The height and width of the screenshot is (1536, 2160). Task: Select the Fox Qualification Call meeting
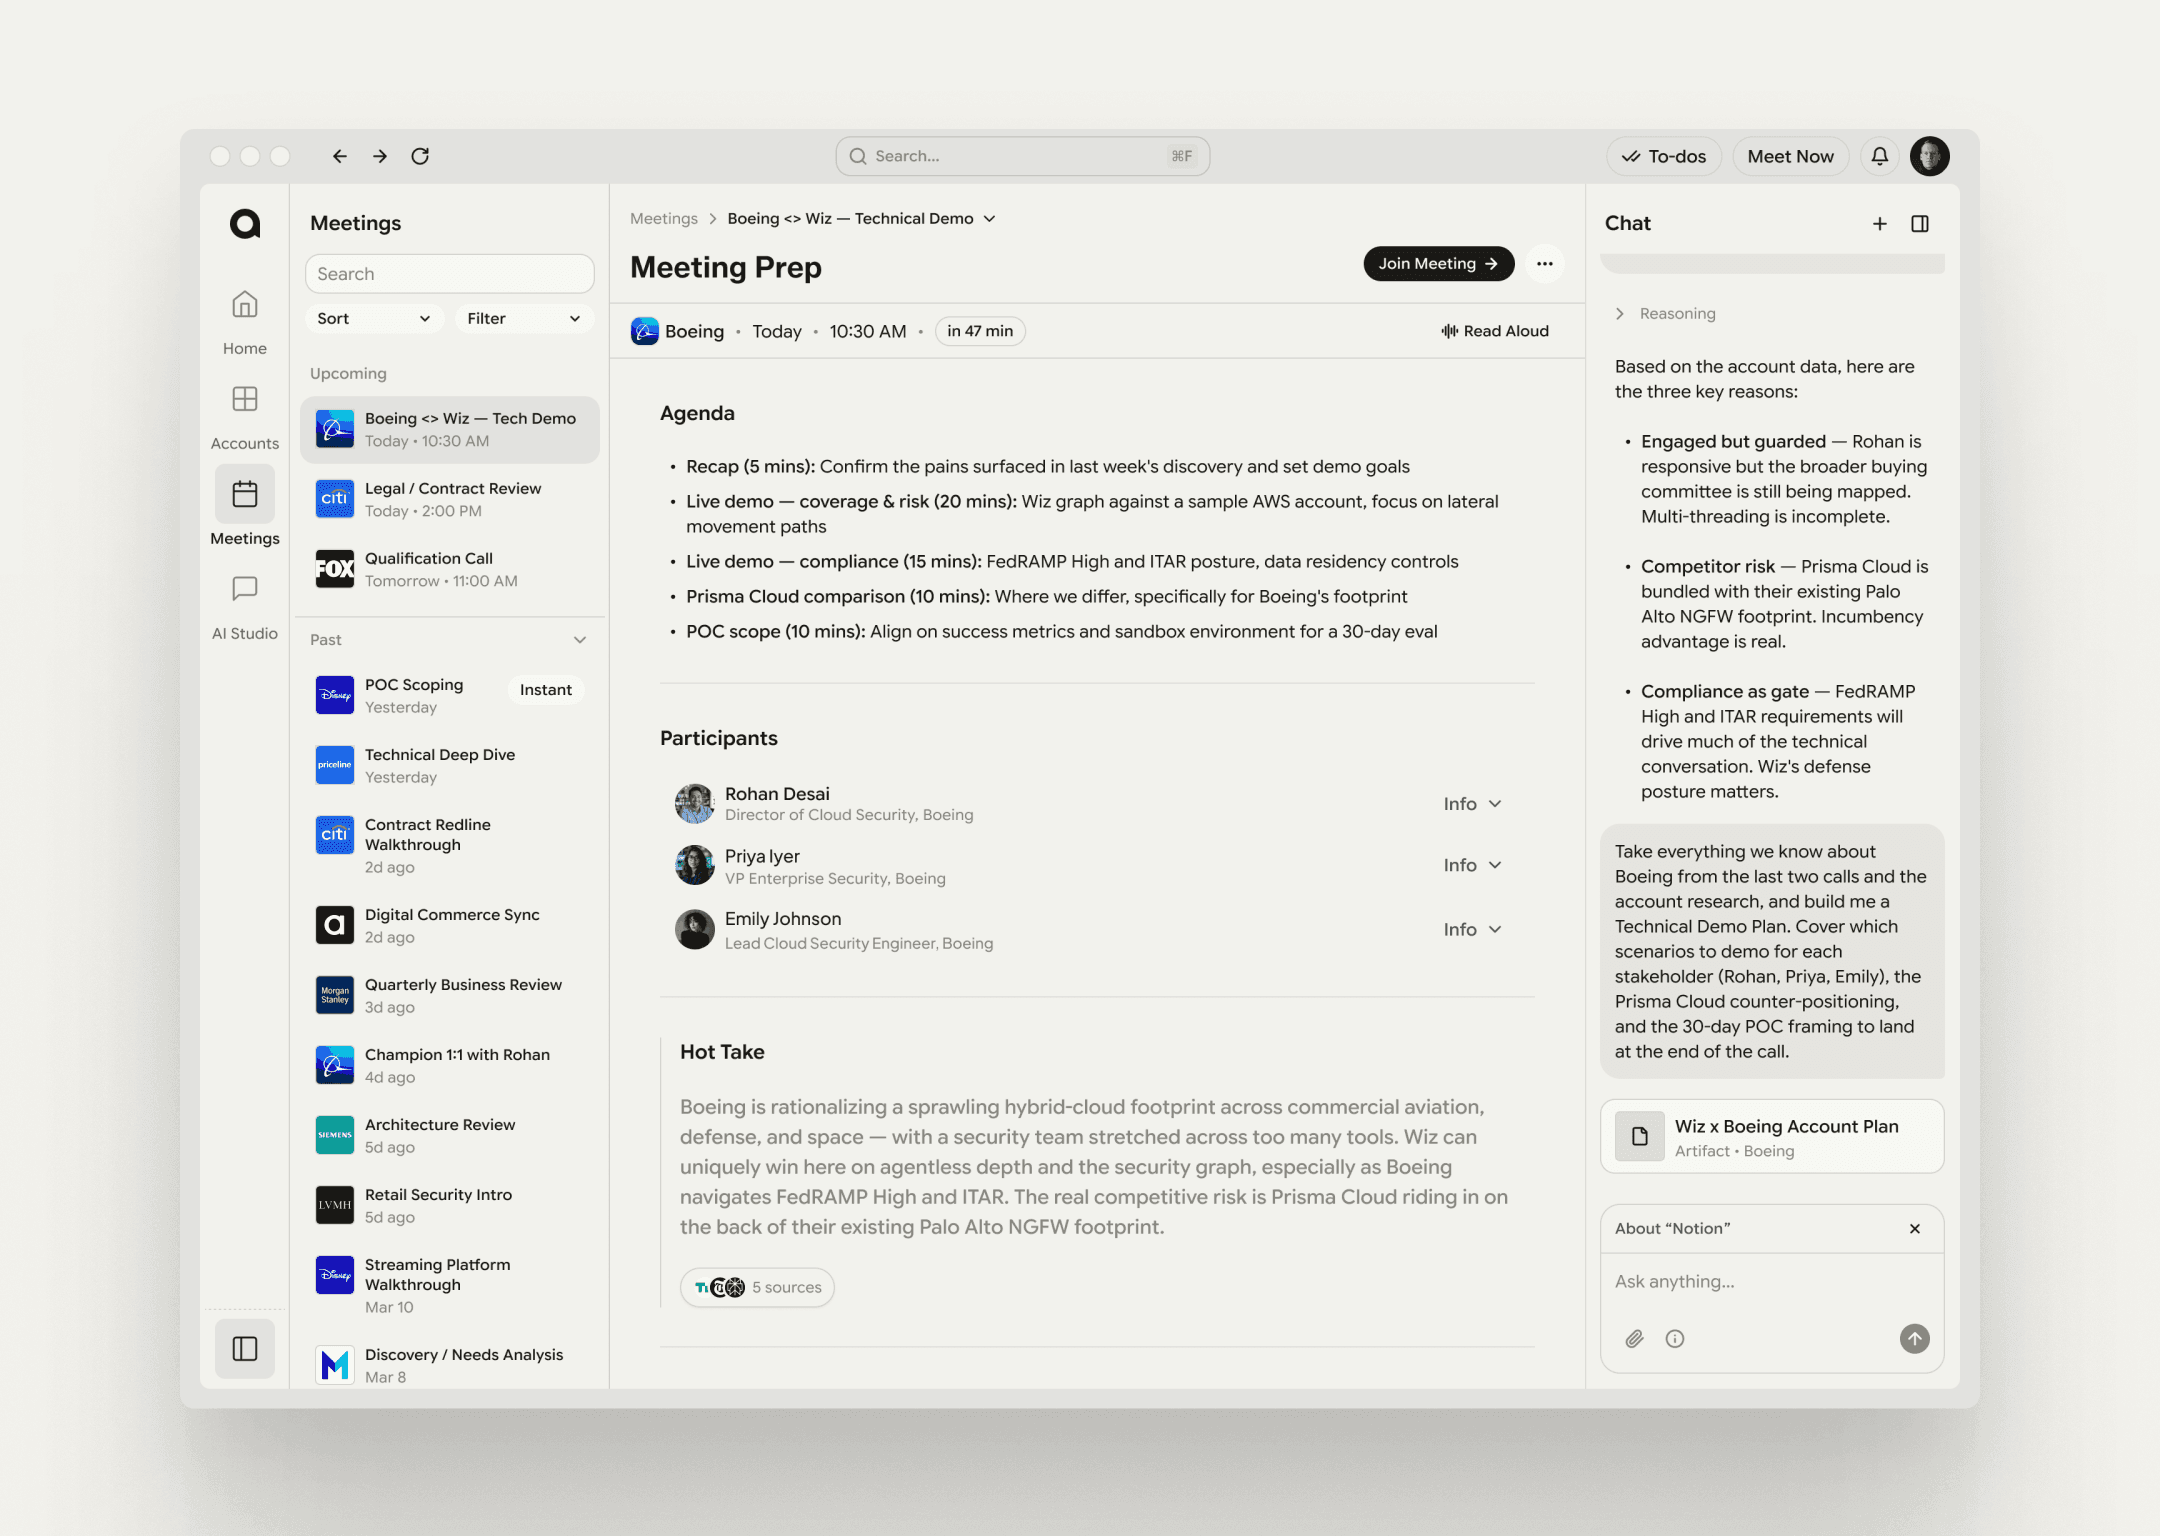[450, 569]
